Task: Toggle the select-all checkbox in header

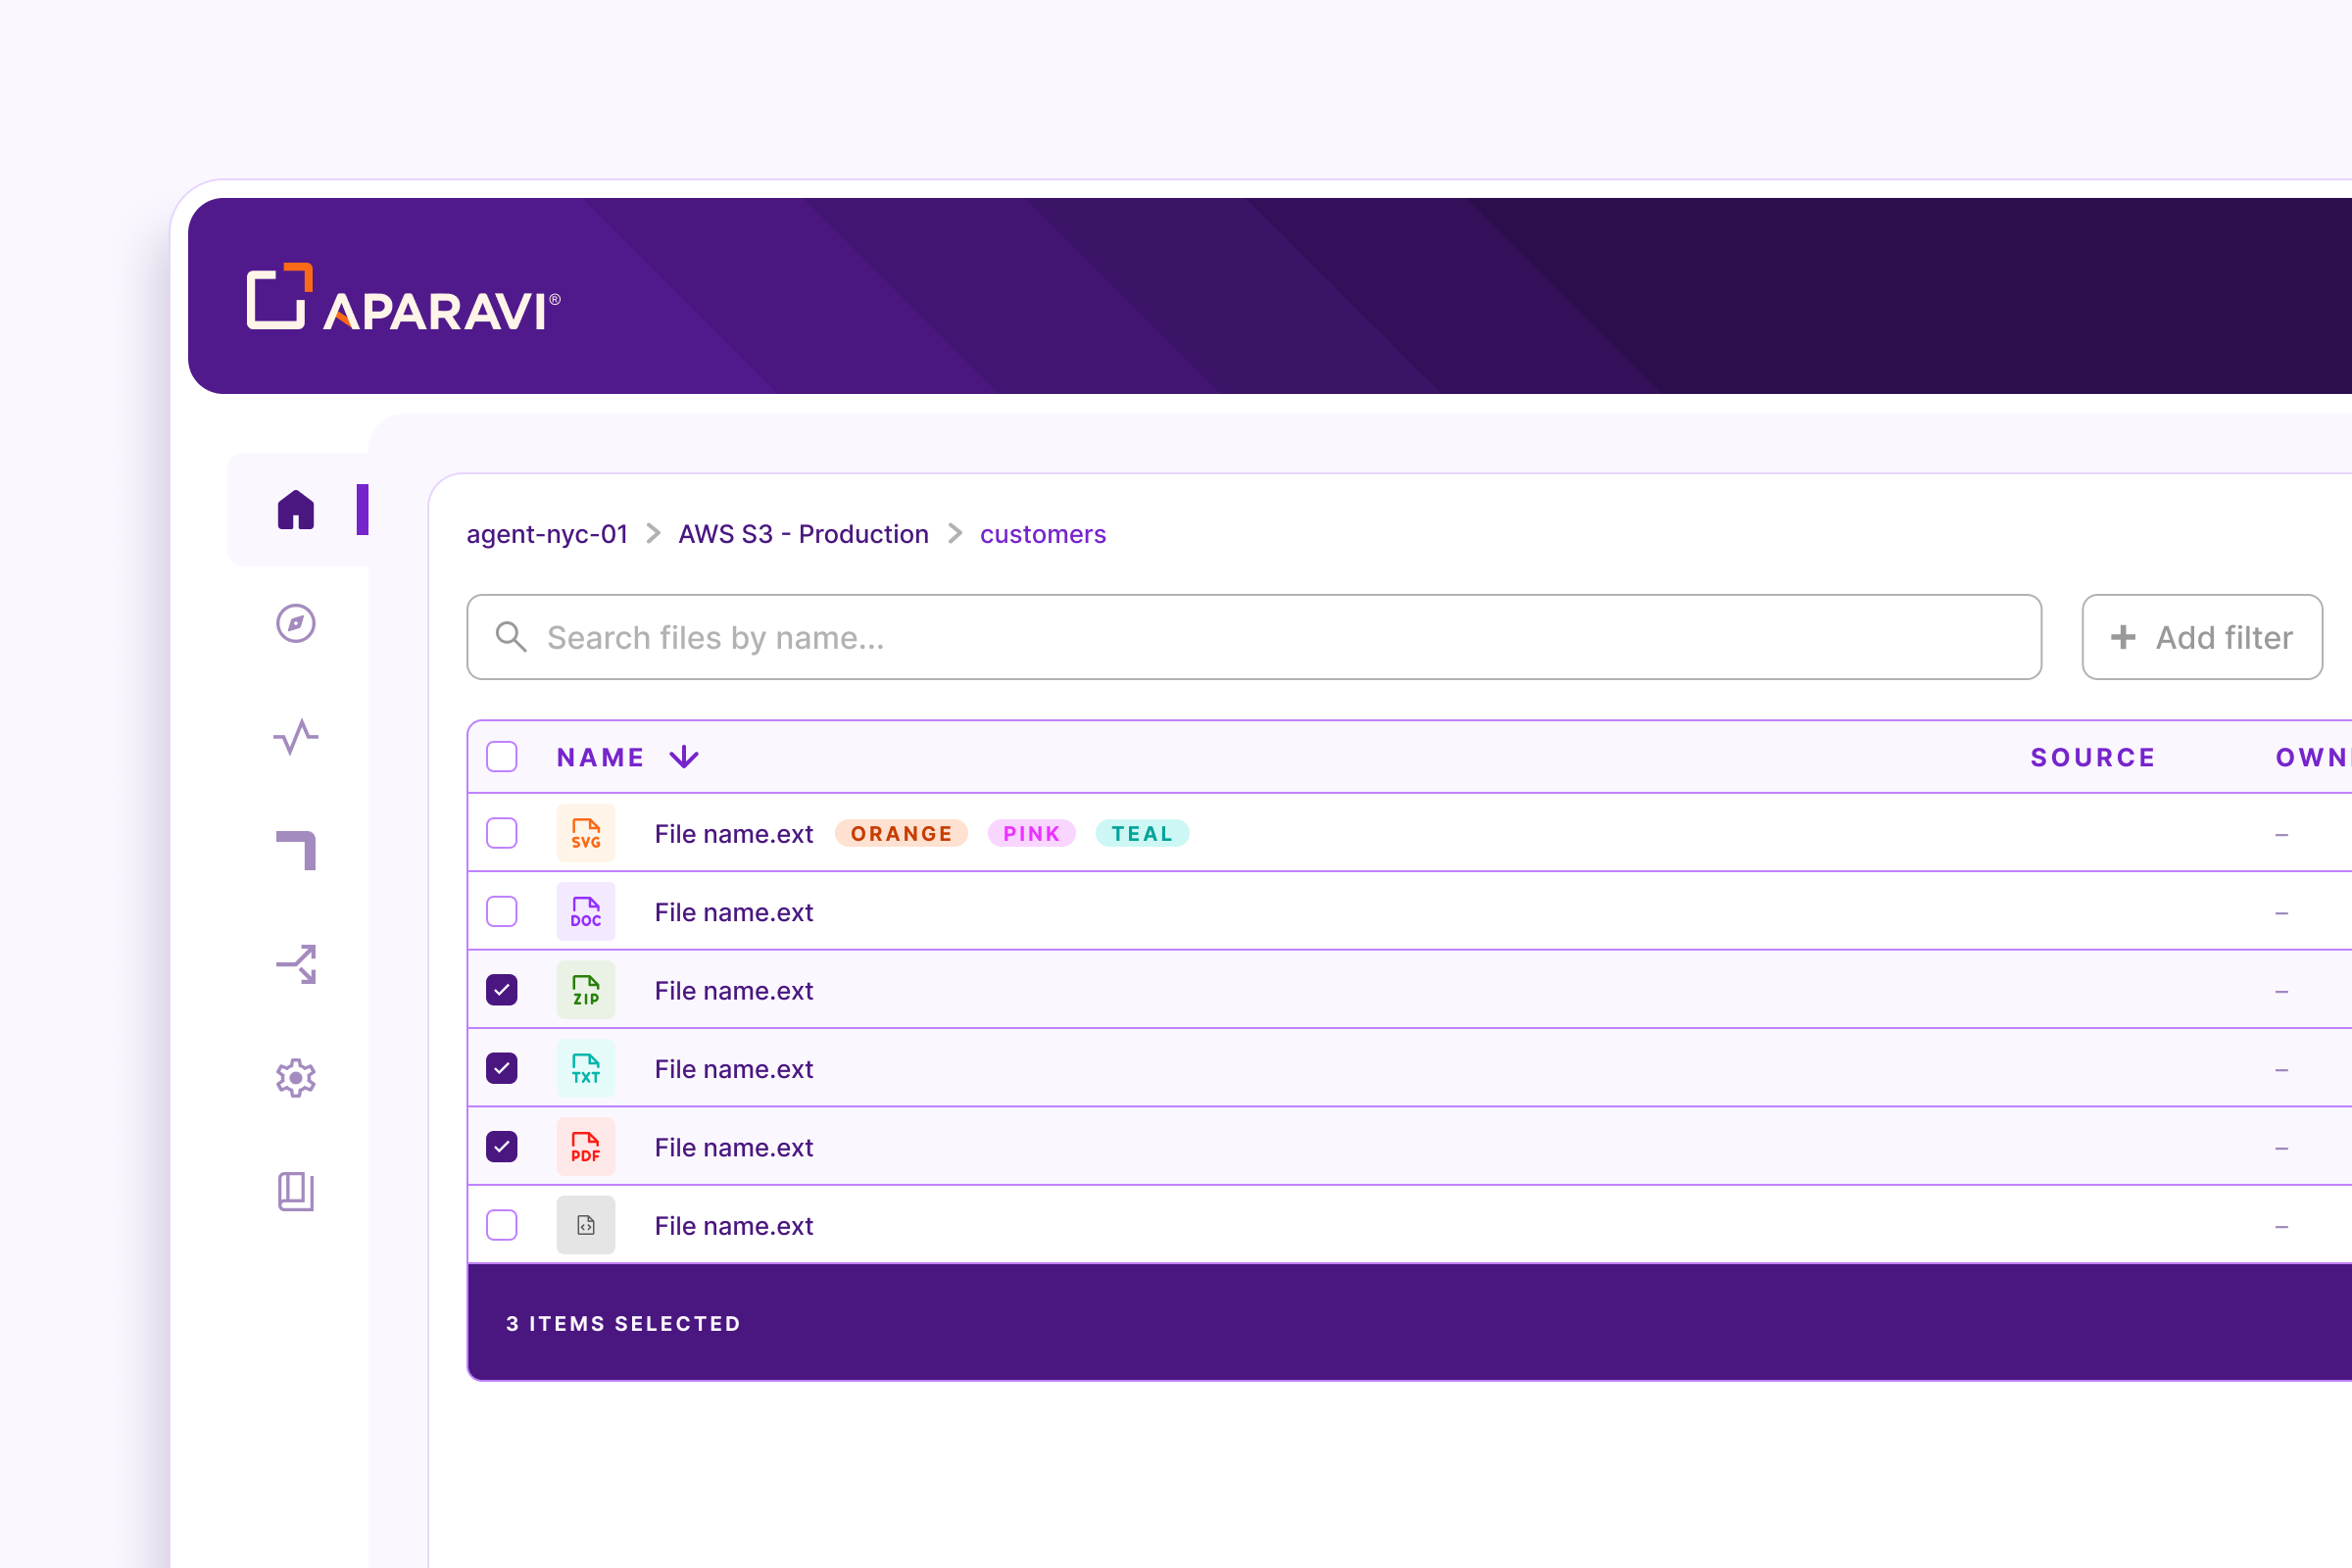Action: click(x=502, y=757)
